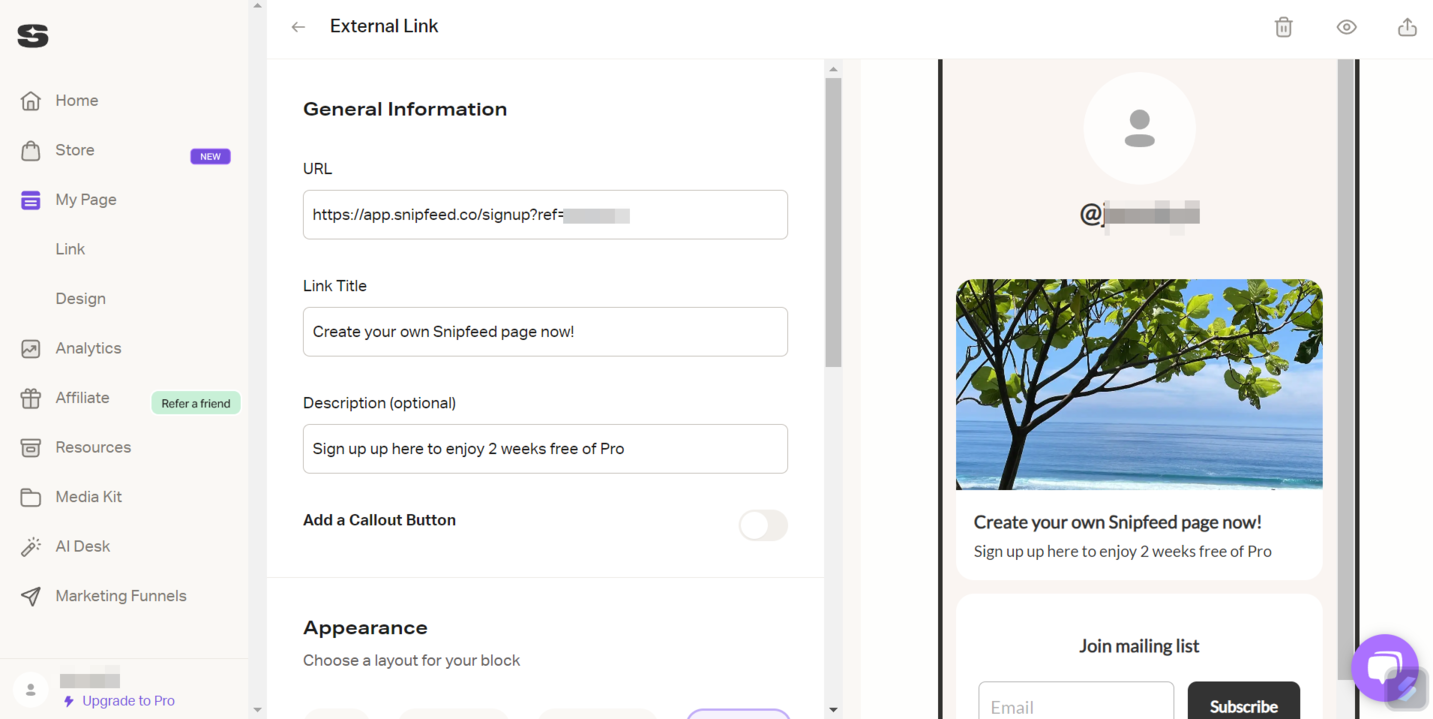Open the Analytics menu item
Image resolution: width=1433 pixels, height=719 pixels.
[88, 348]
